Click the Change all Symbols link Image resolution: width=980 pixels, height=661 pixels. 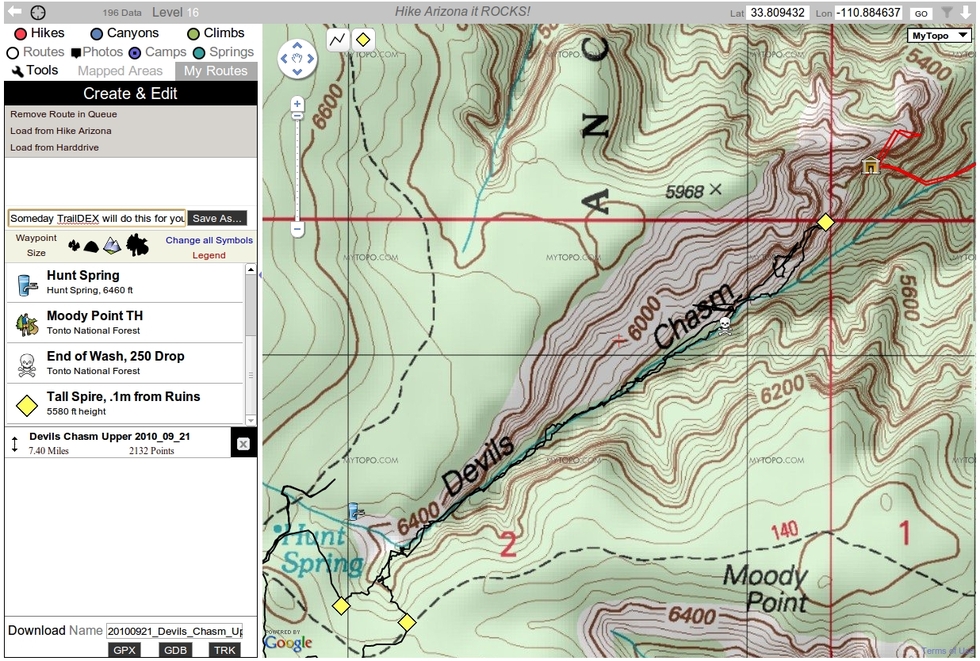209,241
